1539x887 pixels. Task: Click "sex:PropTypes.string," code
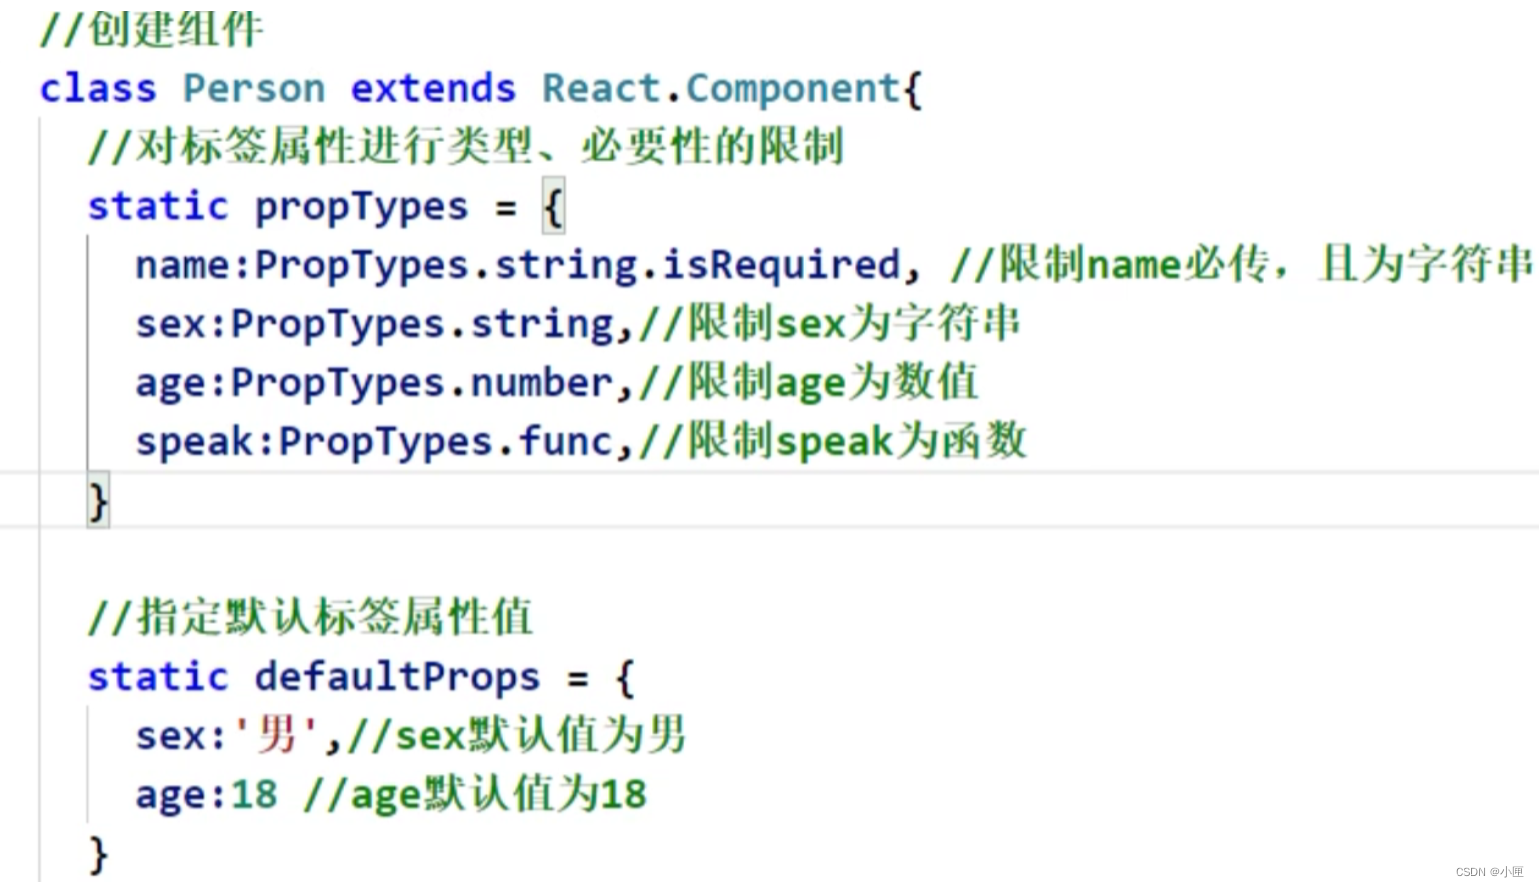[384, 325]
